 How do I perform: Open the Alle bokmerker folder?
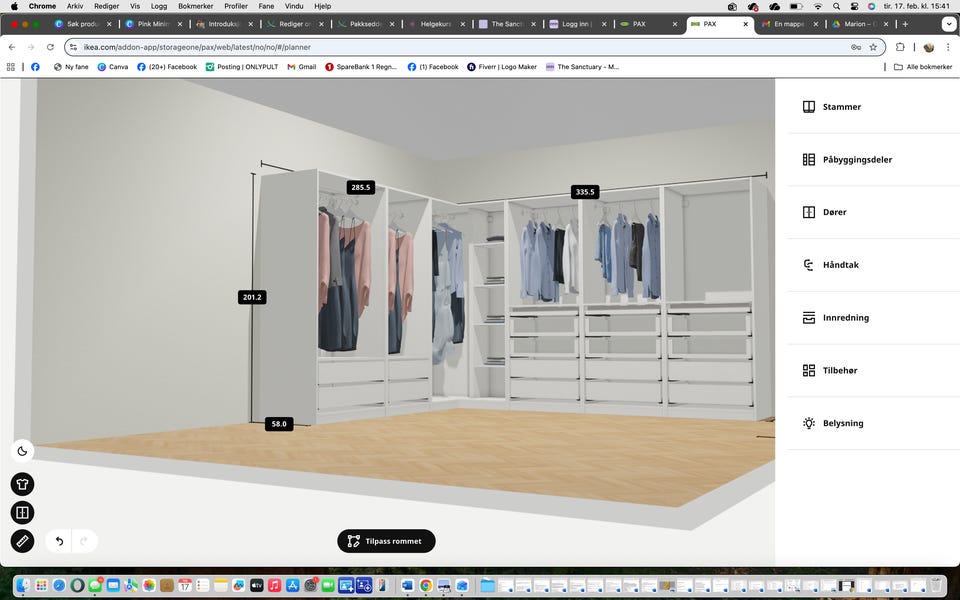[923, 67]
